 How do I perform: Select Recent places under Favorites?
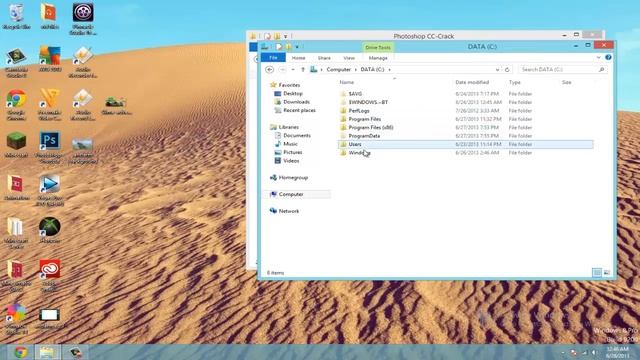click(299, 110)
